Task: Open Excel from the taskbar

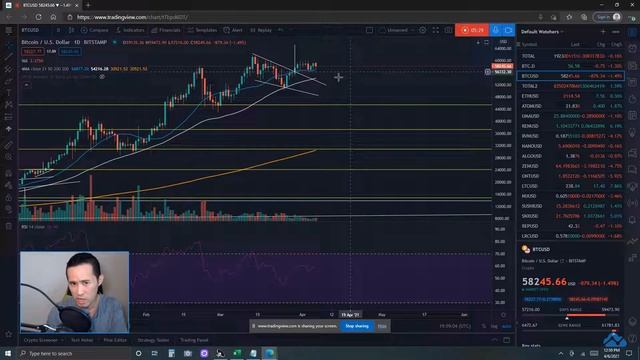Action: tap(237, 353)
